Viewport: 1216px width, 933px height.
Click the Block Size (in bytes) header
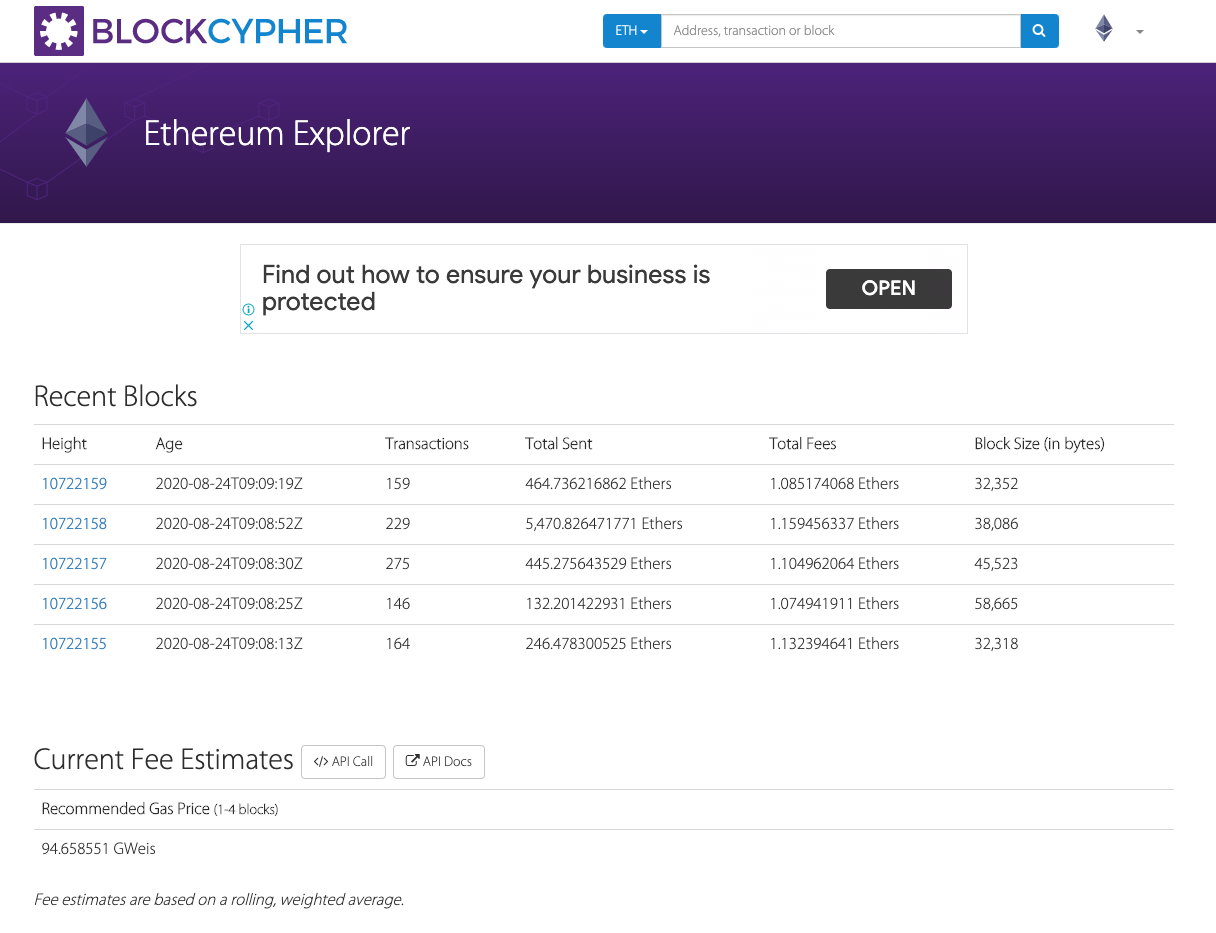pos(1039,444)
